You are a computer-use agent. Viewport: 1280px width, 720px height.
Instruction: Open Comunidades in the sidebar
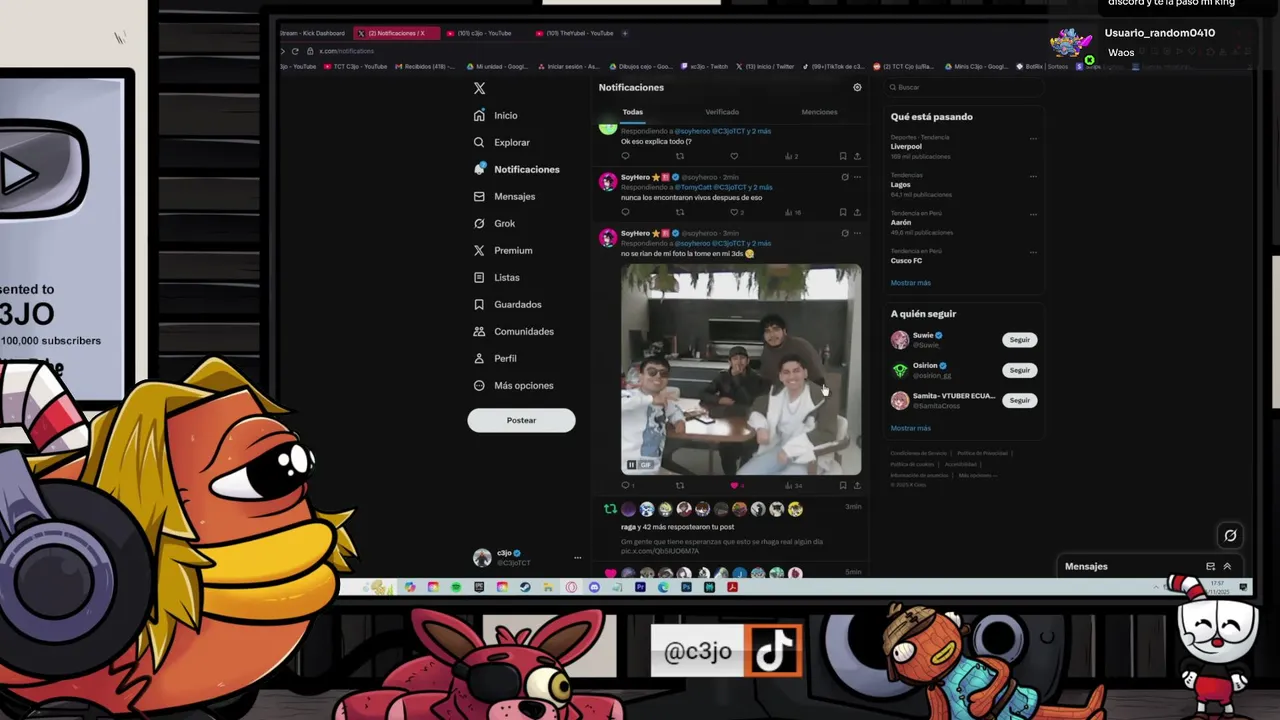coord(514,331)
